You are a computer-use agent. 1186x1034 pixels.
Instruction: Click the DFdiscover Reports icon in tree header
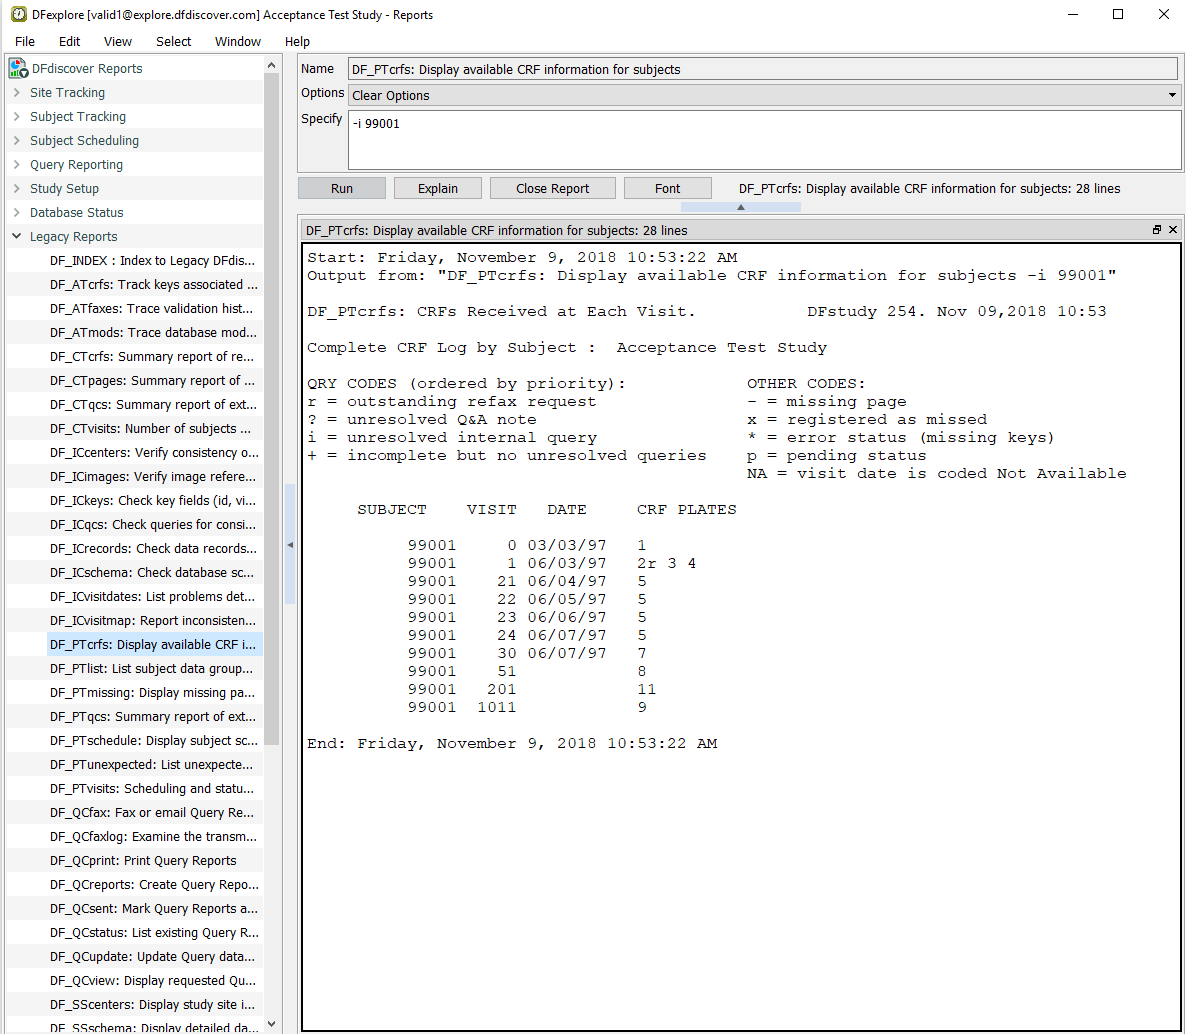(x=18, y=68)
